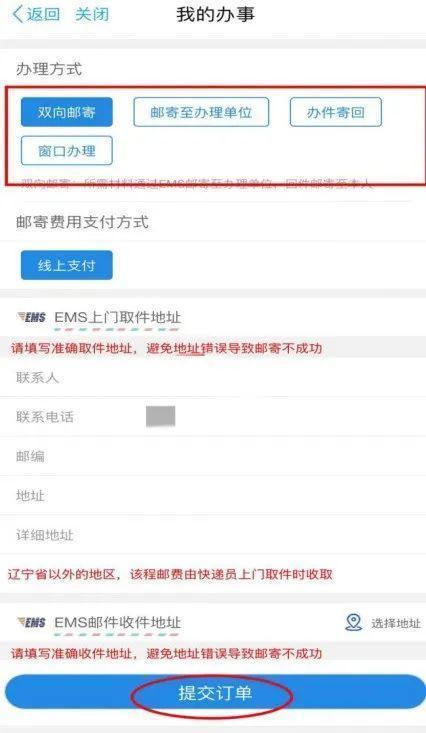Choose 办件寄回 option
This screenshot has height=733, width=426.
pos(336,112)
